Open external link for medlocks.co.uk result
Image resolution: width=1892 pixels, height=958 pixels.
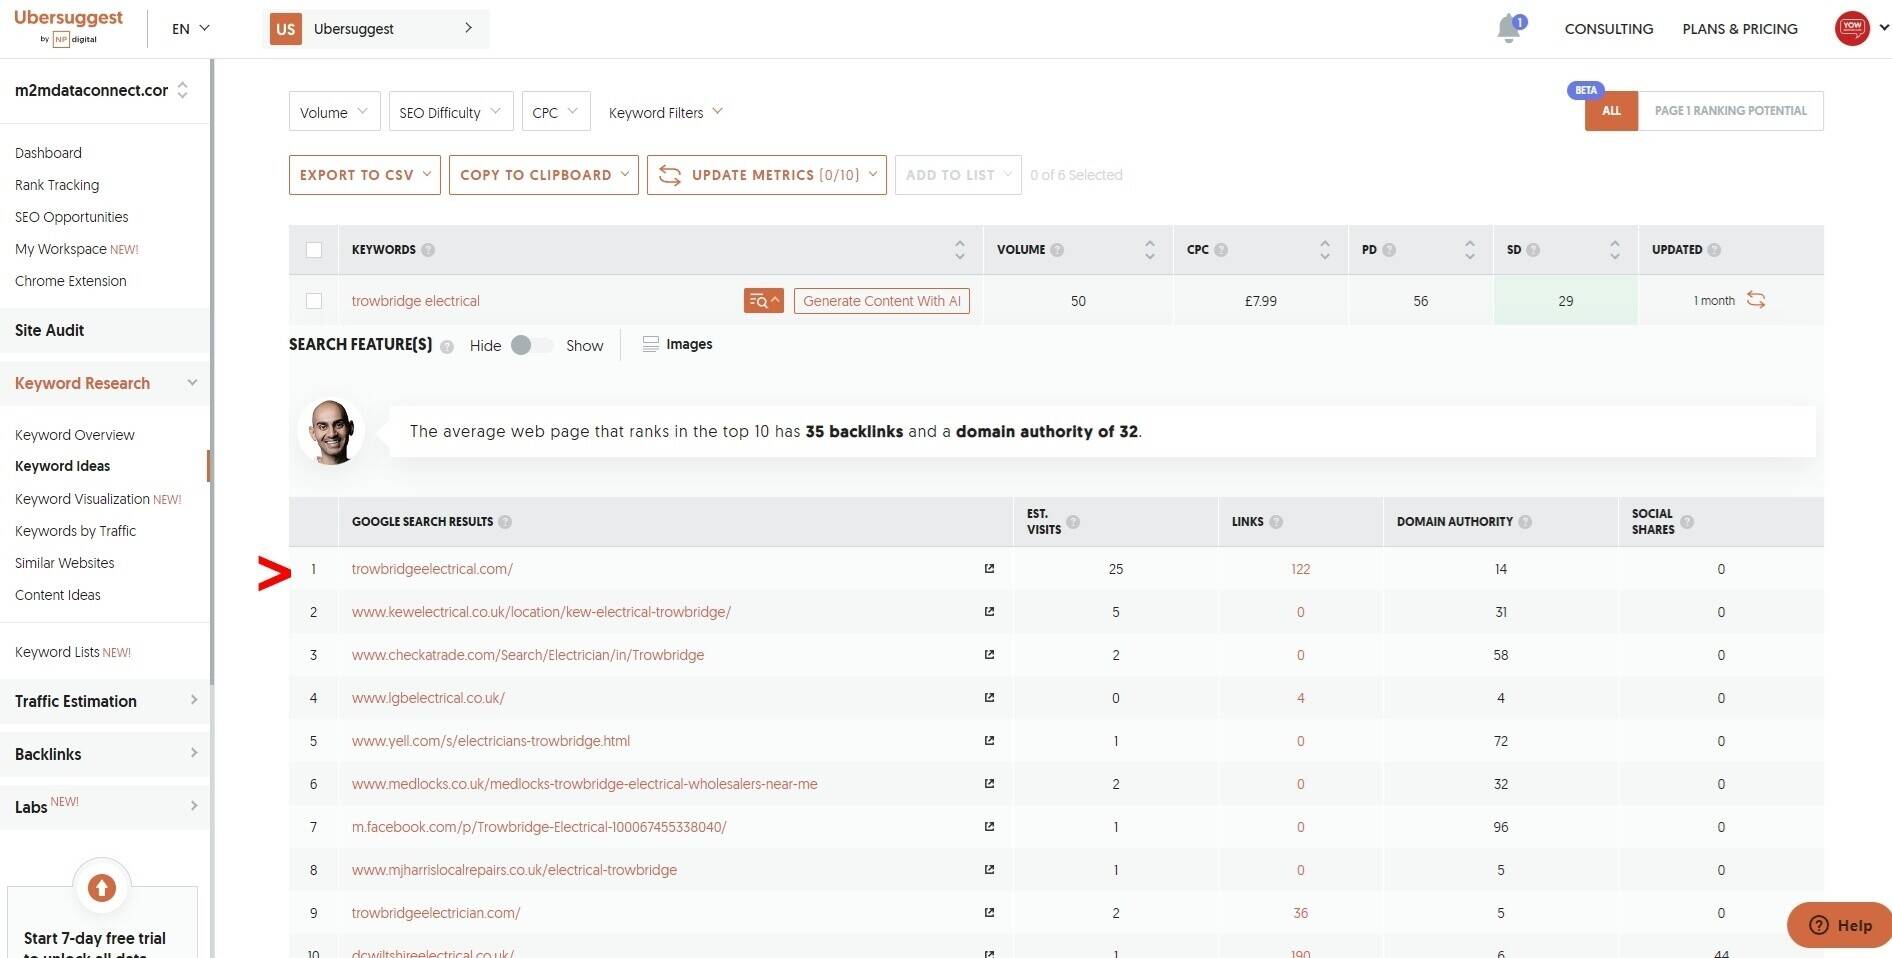(989, 784)
